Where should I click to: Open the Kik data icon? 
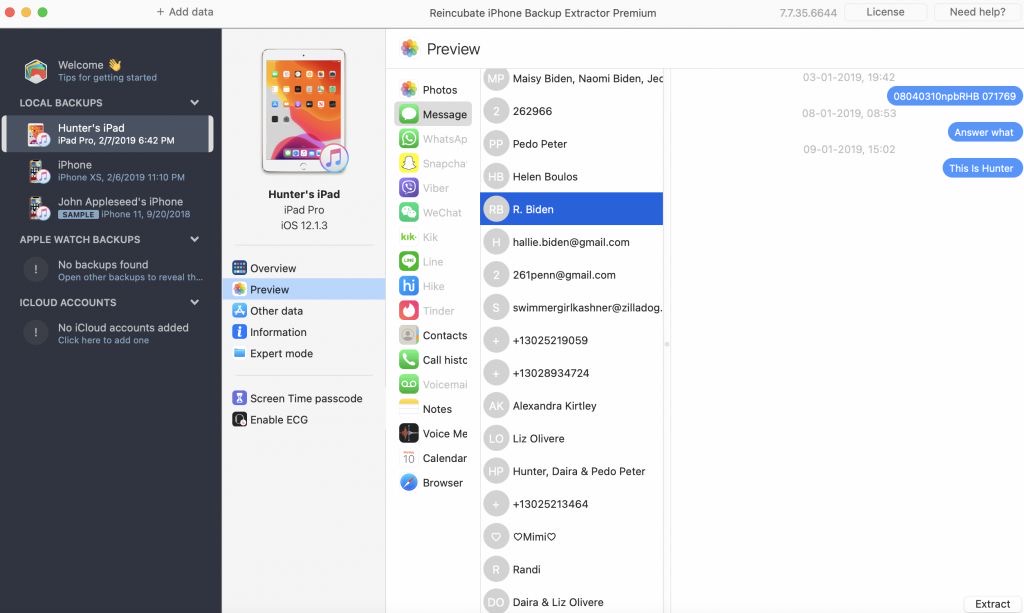point(409,237)
